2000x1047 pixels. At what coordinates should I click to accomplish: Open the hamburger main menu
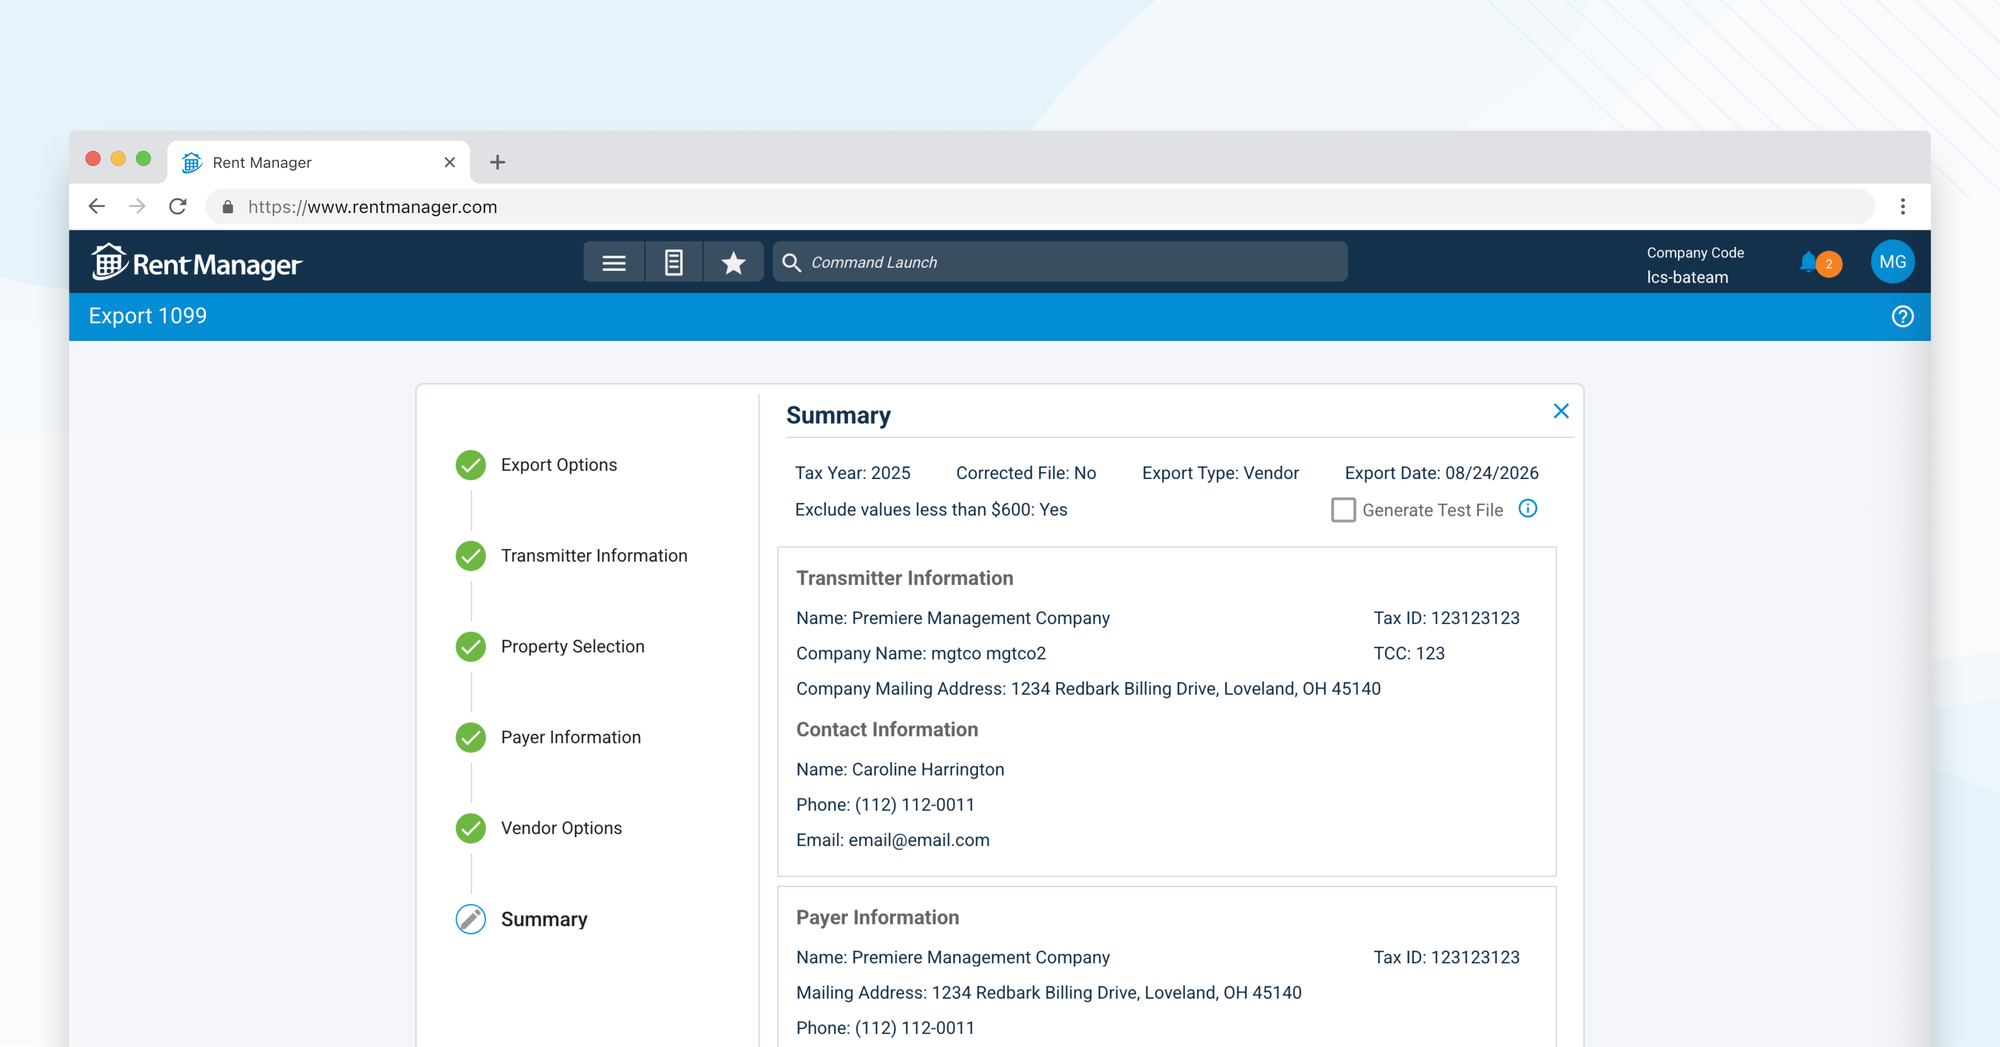click(x=614, y=262)
